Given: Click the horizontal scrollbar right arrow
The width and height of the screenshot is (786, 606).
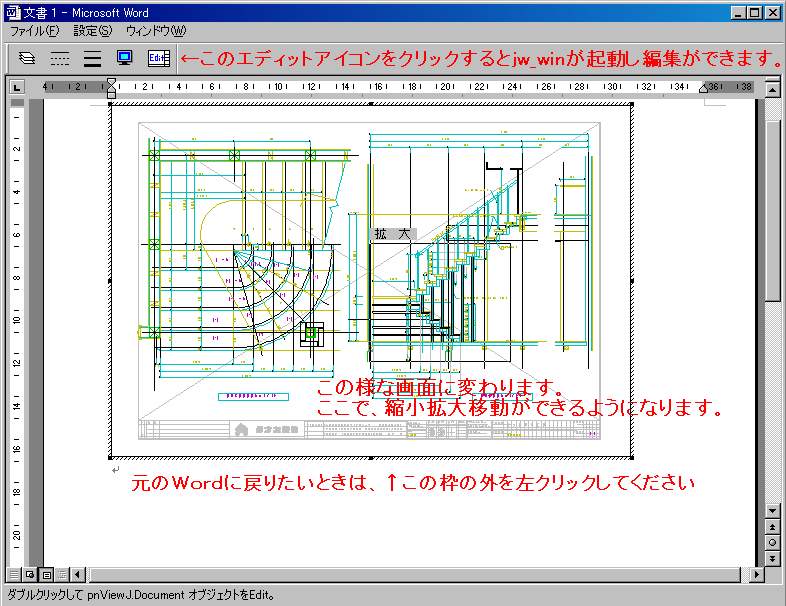Looking at the screenshot, I should pos(756,574).
